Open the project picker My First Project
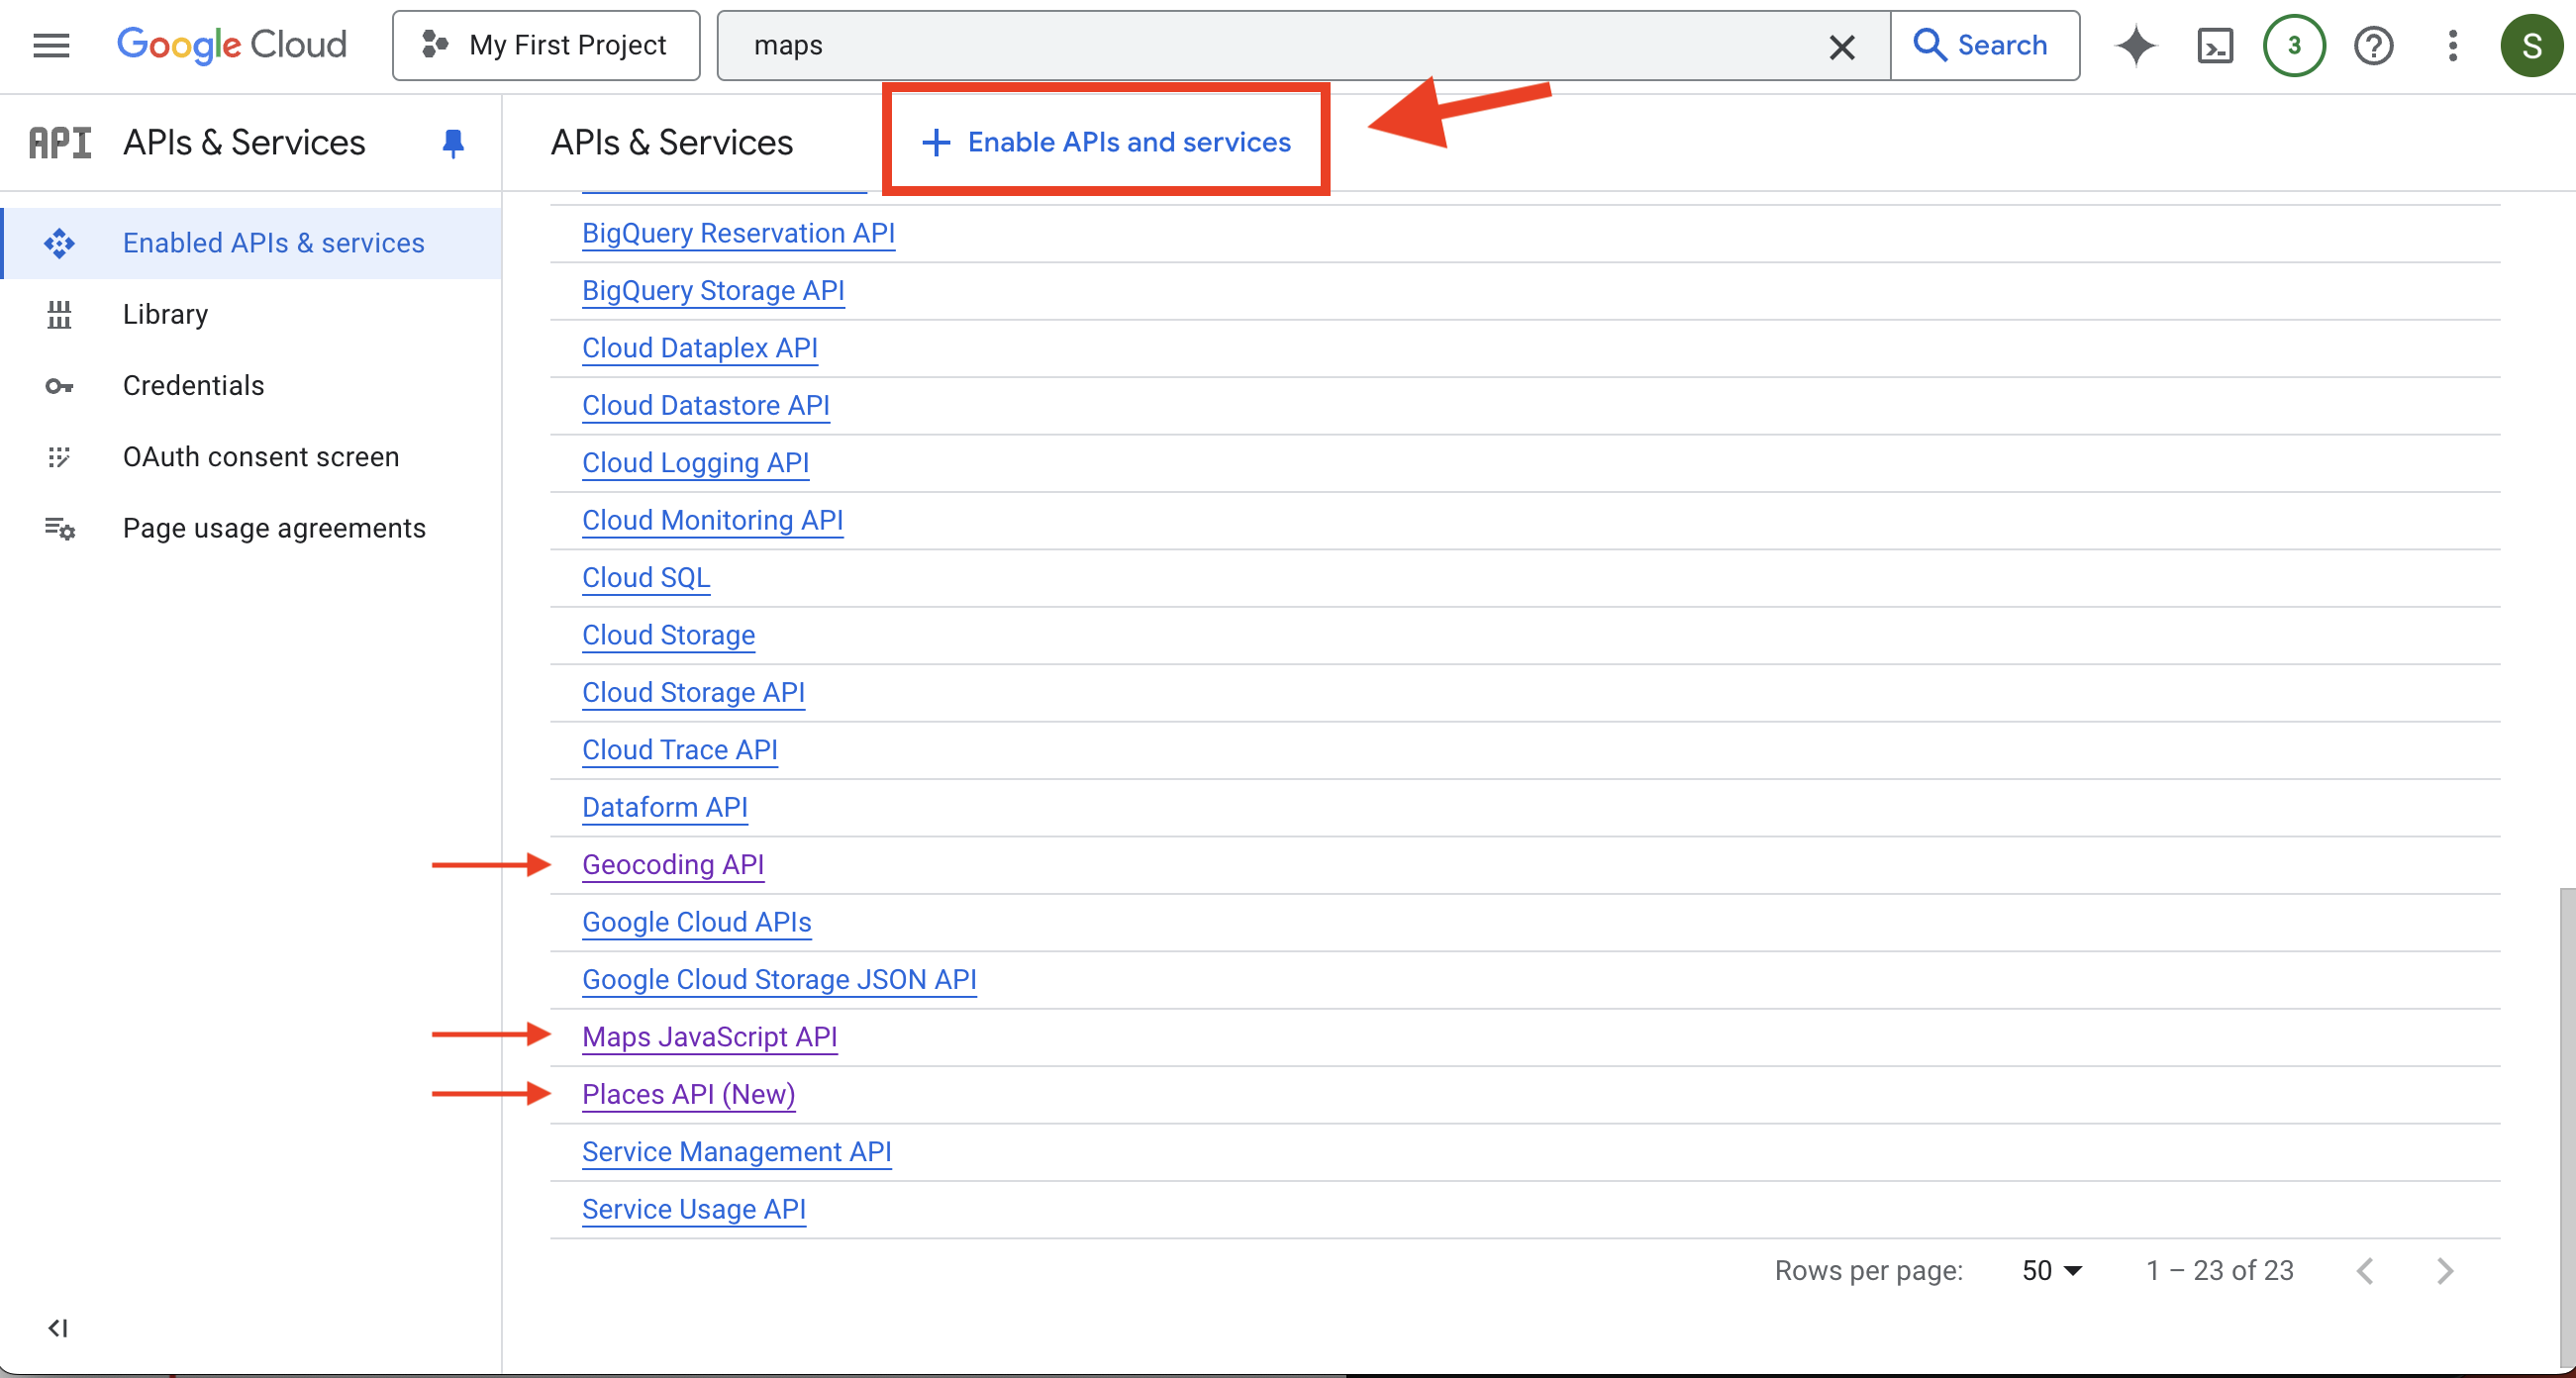 (x=546, y=45)
